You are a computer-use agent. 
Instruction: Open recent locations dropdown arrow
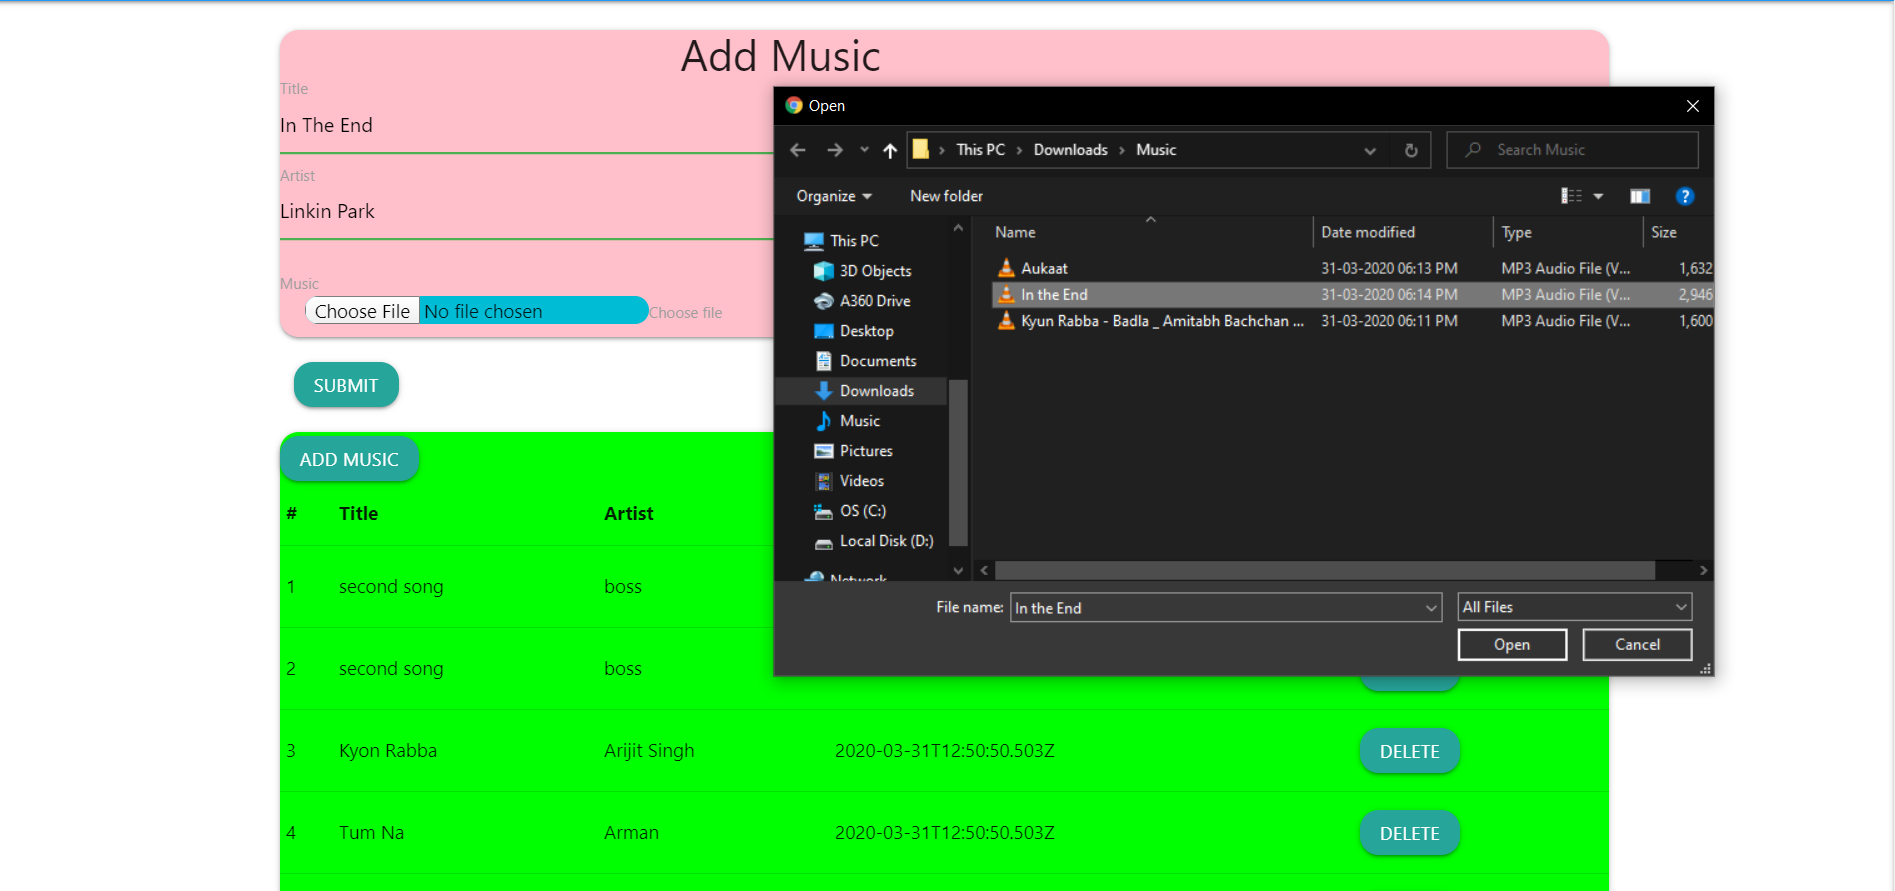click(x=864, y=150)
